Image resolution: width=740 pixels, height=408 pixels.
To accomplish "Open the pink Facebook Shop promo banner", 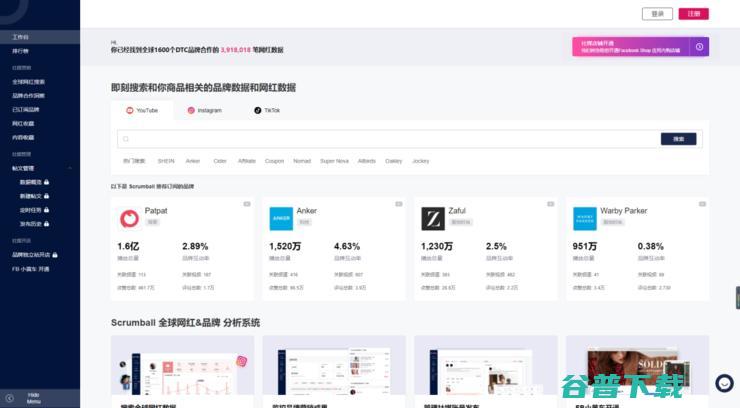I will click(640, 47).
